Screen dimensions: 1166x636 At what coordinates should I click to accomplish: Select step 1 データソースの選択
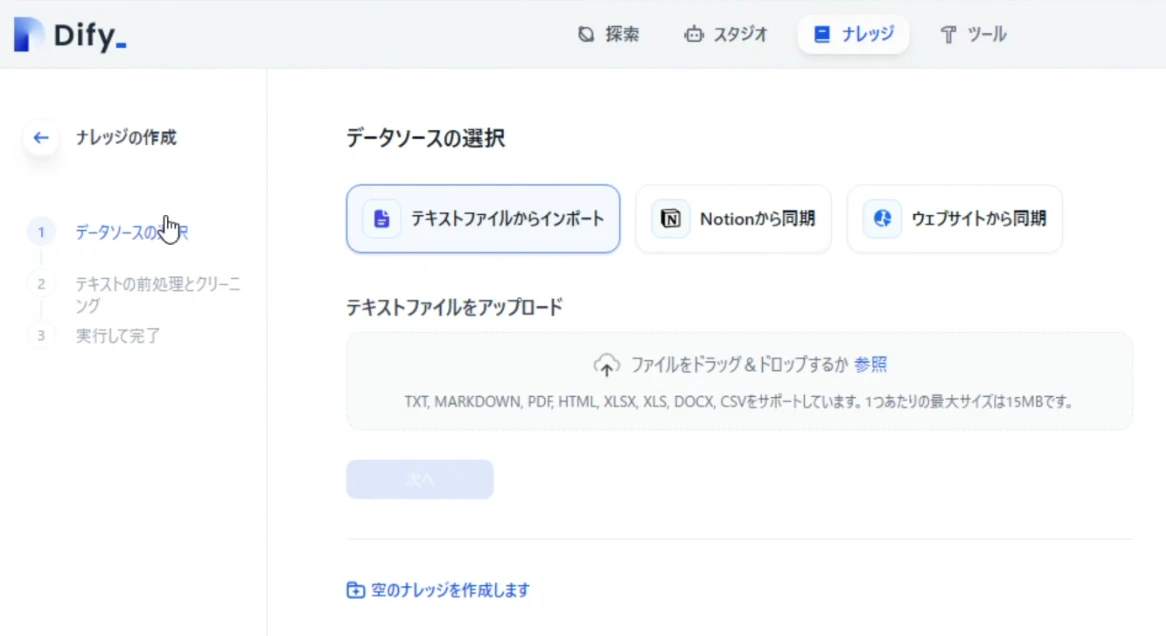click(x=108, y=232)
